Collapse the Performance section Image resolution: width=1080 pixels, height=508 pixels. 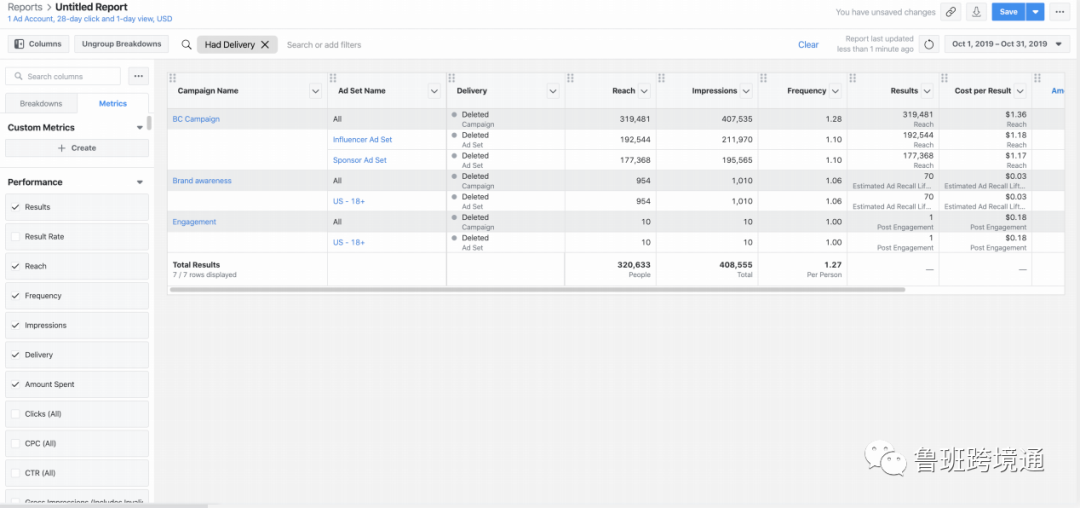[x=139, y=182]
